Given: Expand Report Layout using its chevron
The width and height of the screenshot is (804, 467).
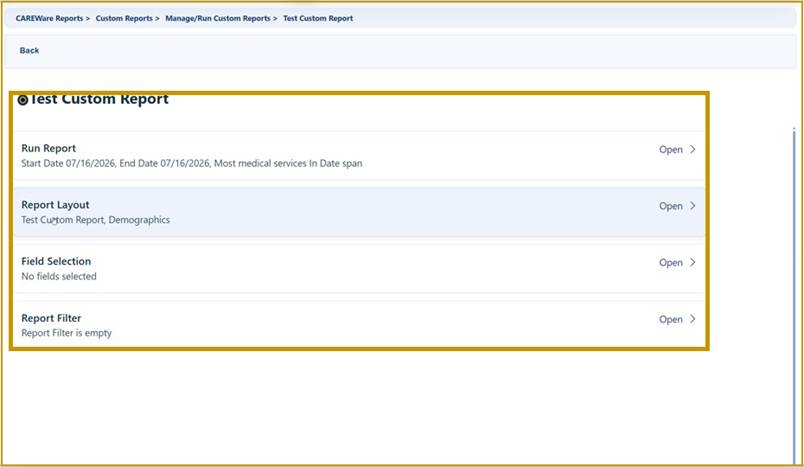Looking at the screenshot, I should coord(693,206).
